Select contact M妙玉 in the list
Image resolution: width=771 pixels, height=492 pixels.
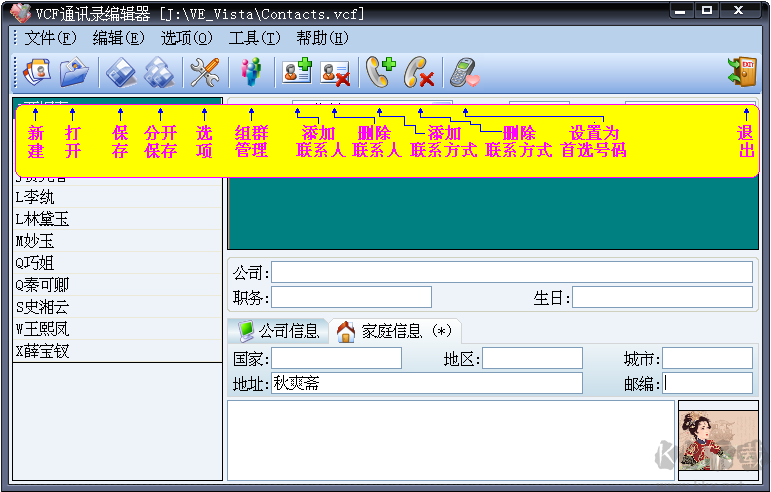click(118, 241)
